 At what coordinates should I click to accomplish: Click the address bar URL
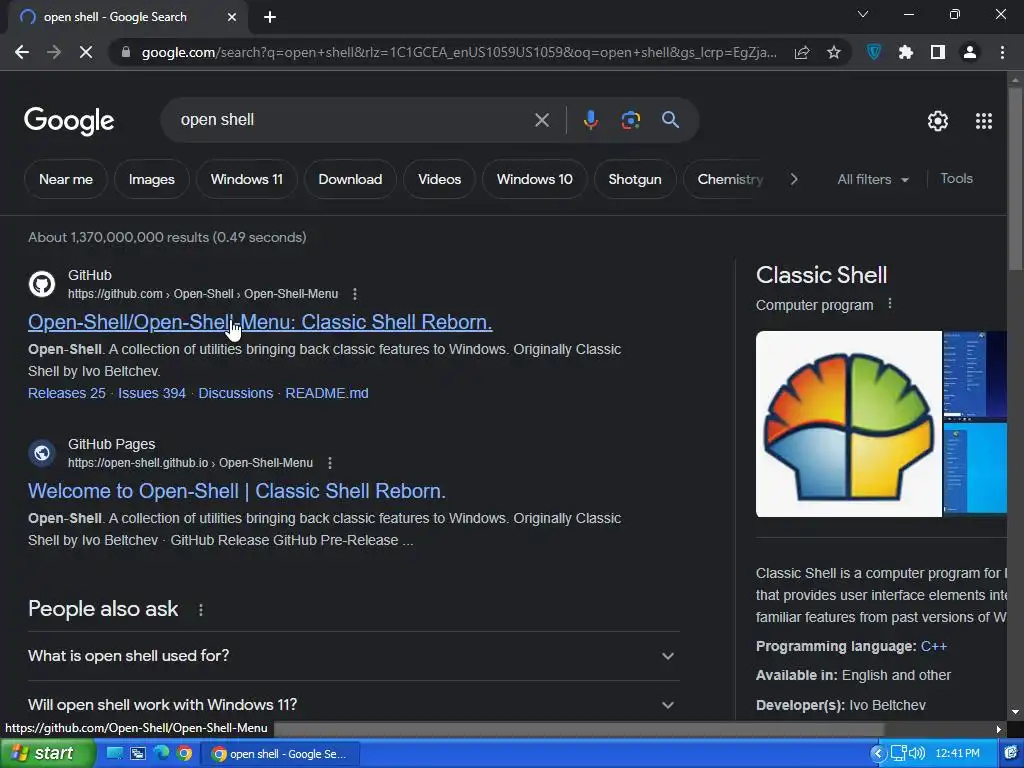458,52
